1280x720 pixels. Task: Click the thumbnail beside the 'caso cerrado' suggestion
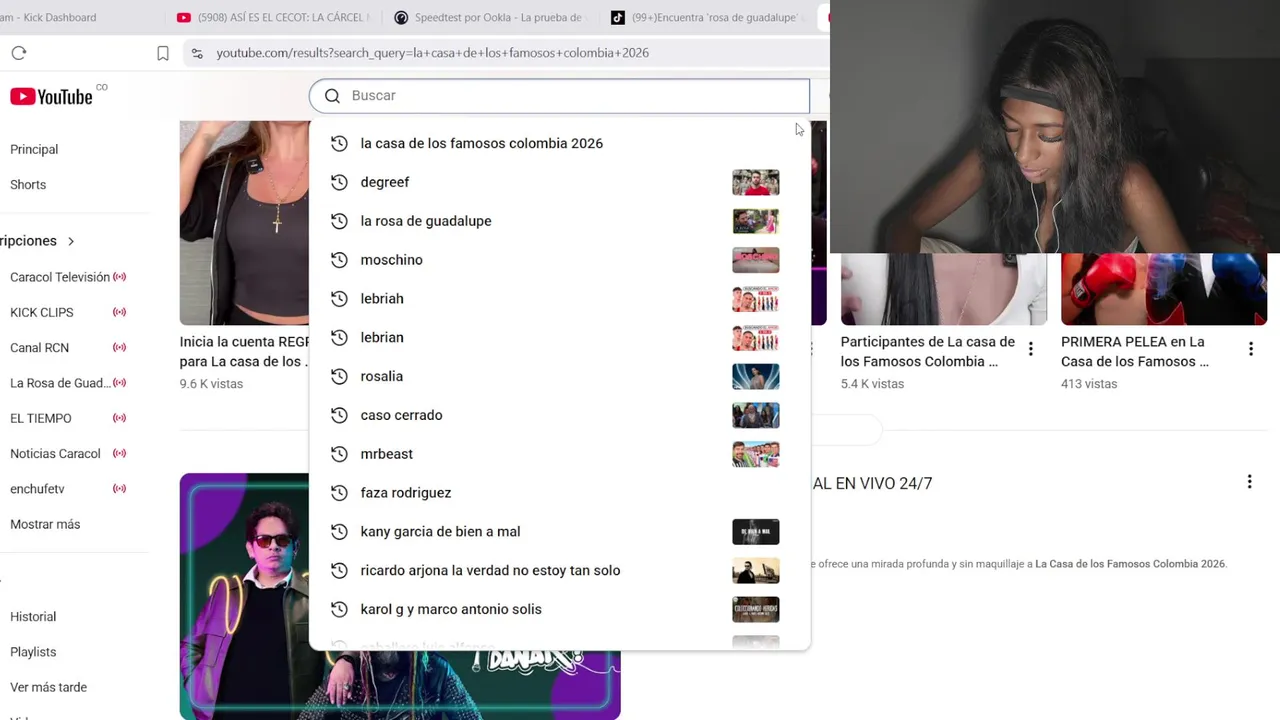click(755, 415)
